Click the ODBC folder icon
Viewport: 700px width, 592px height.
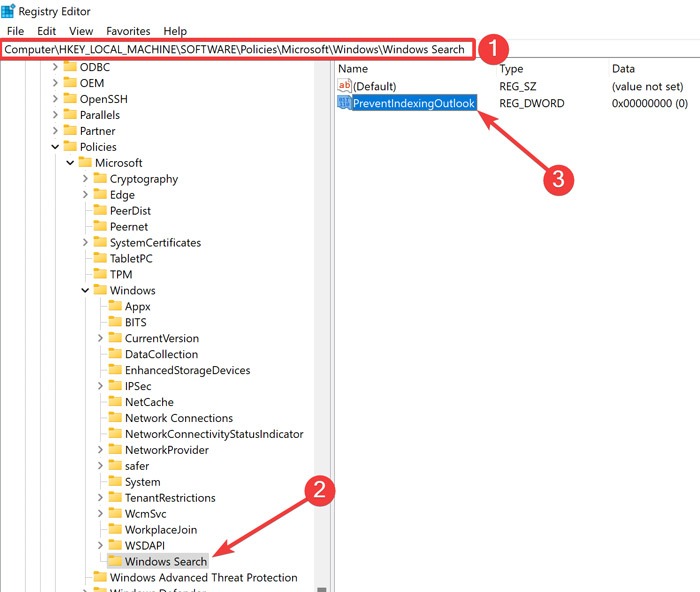click(70, 67)
